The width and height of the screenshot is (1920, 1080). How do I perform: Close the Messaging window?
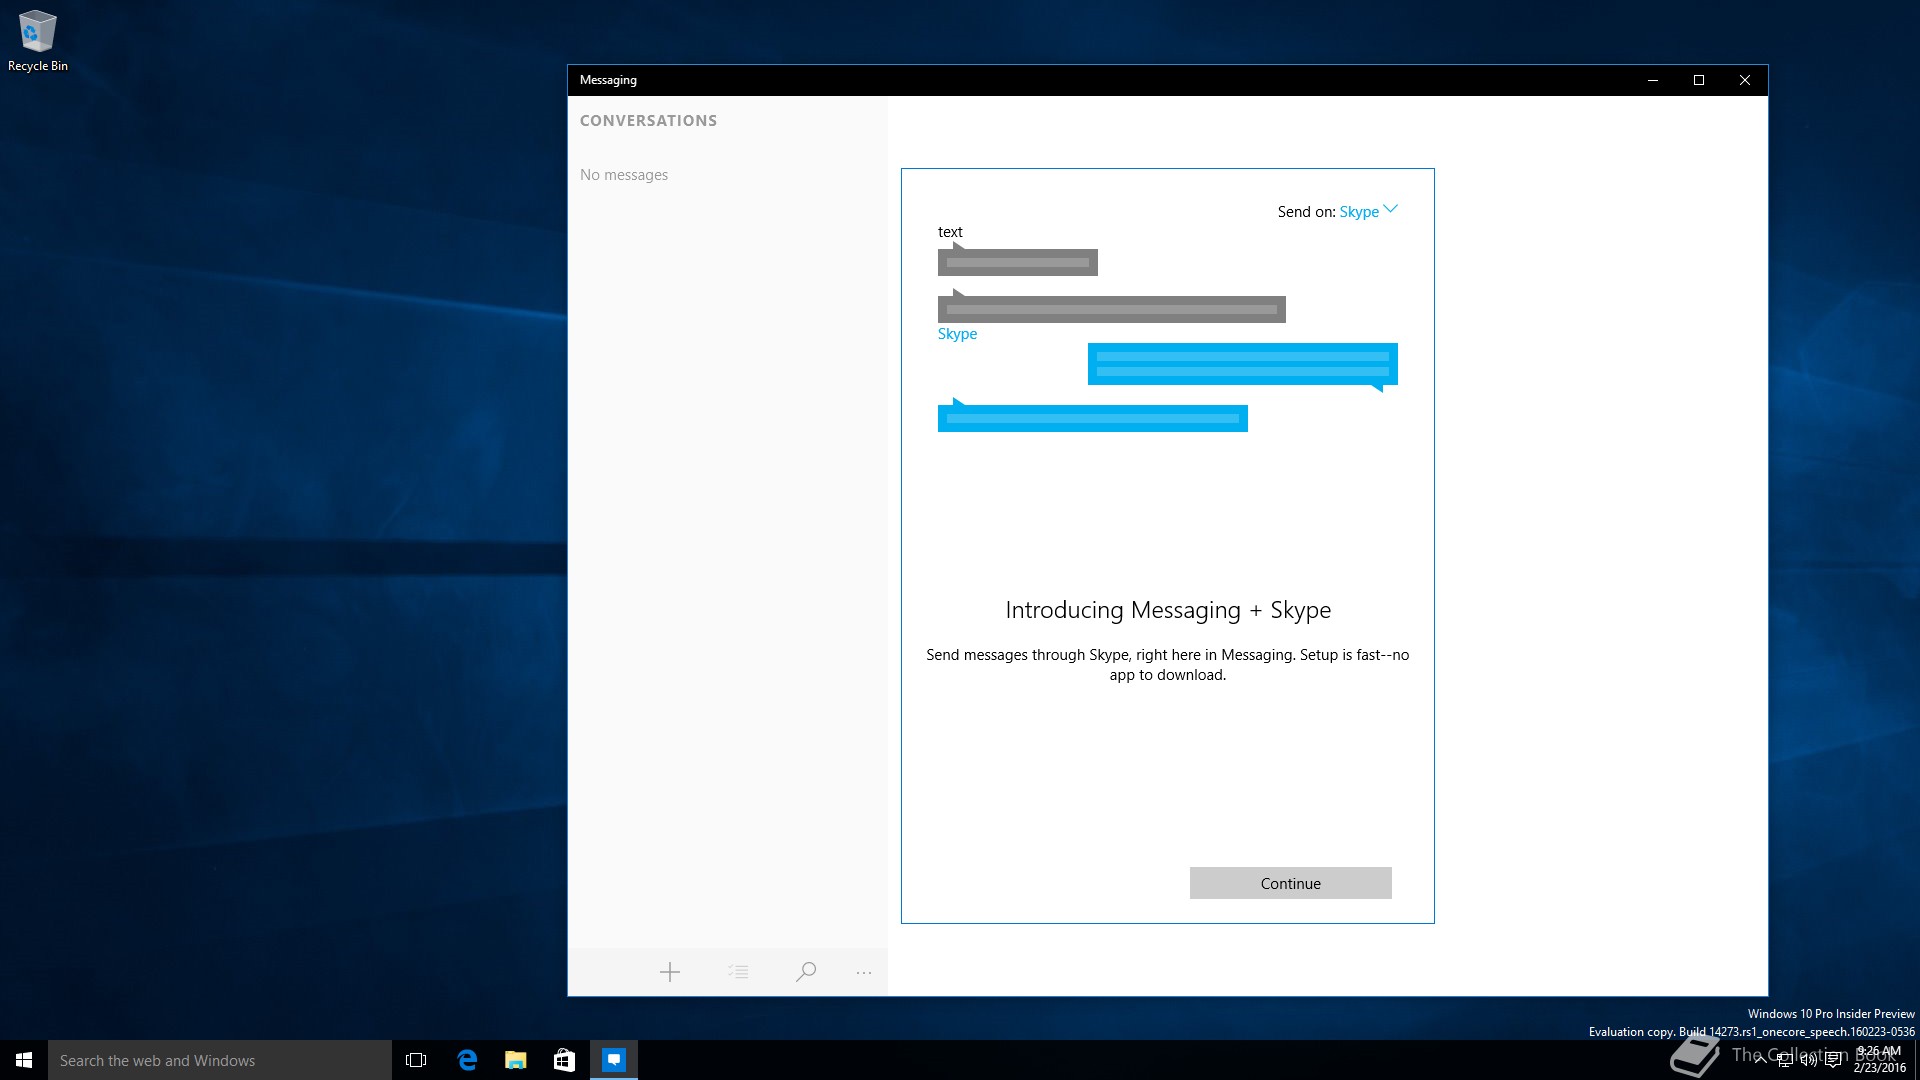1745,80
